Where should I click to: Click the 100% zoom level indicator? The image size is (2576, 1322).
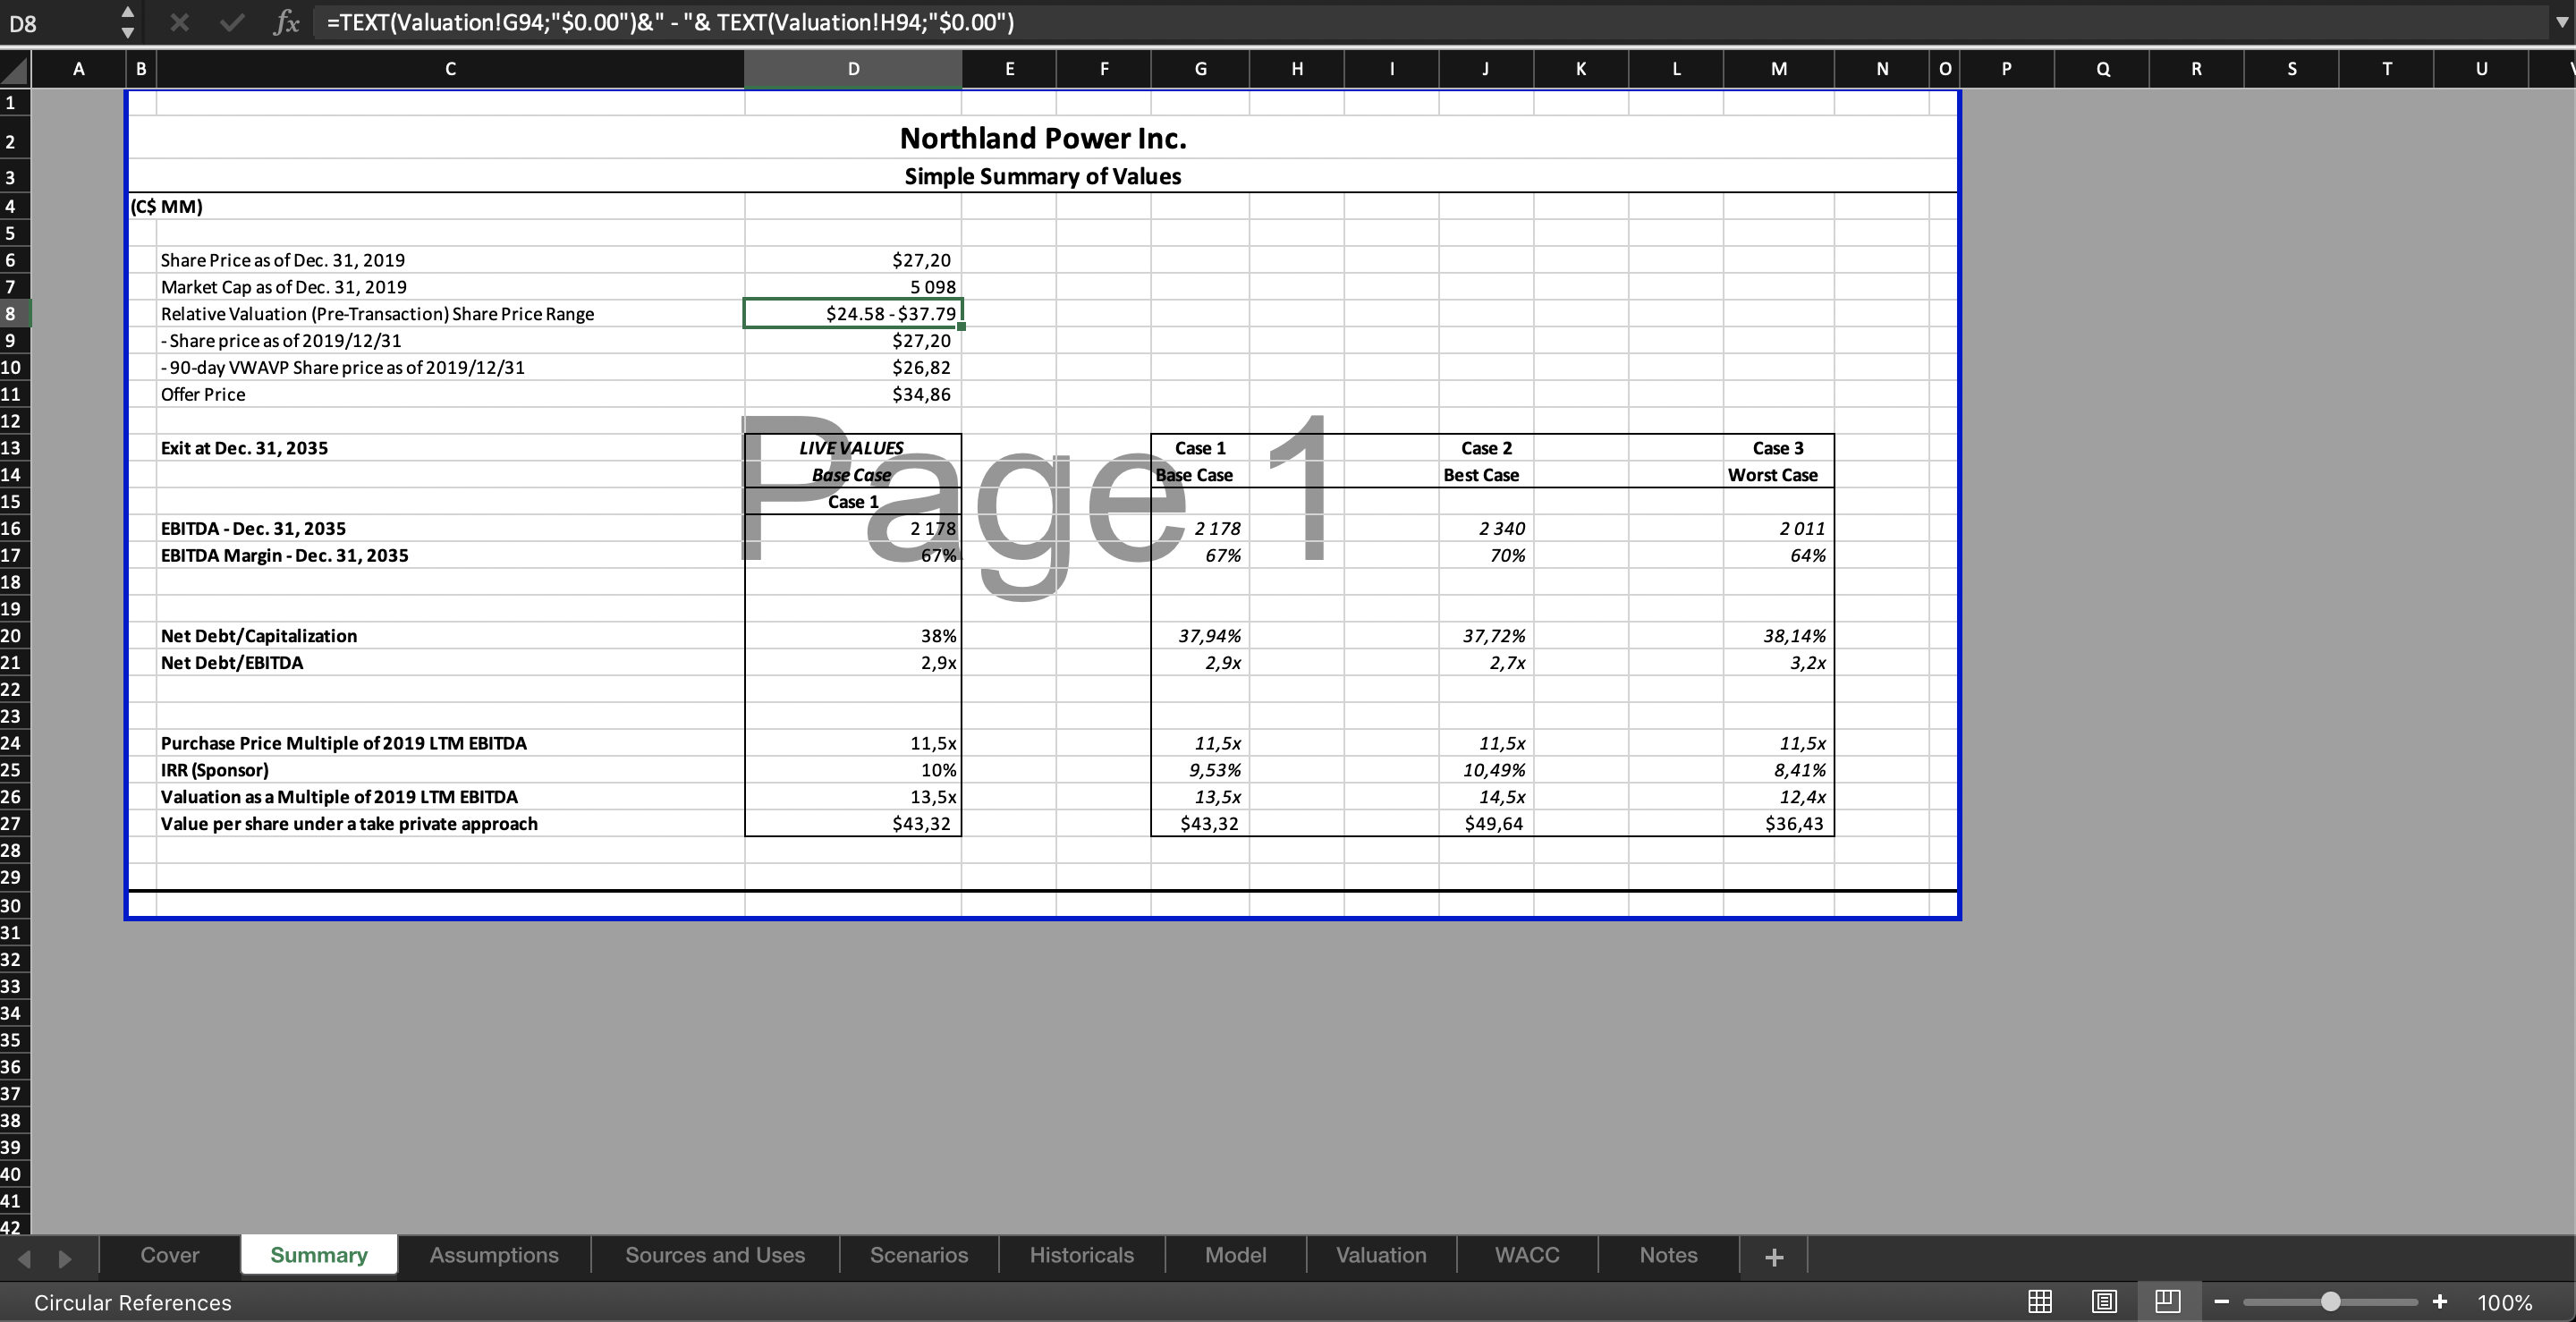tap(2505, 1302)
